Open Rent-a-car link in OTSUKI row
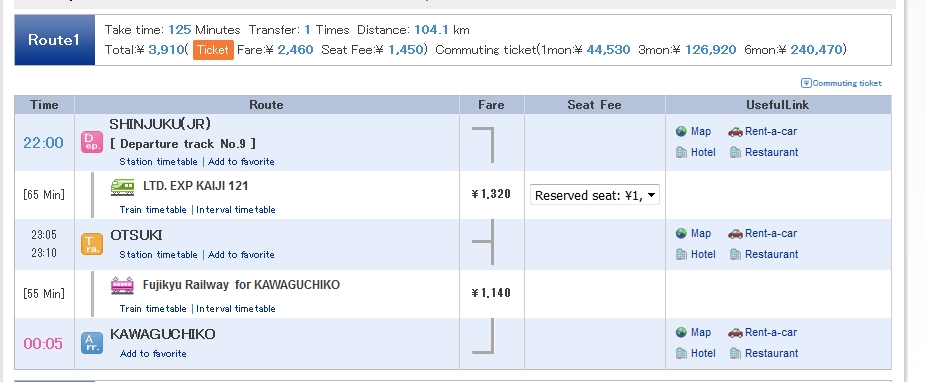The image size is (926, 382). [762, 233]
